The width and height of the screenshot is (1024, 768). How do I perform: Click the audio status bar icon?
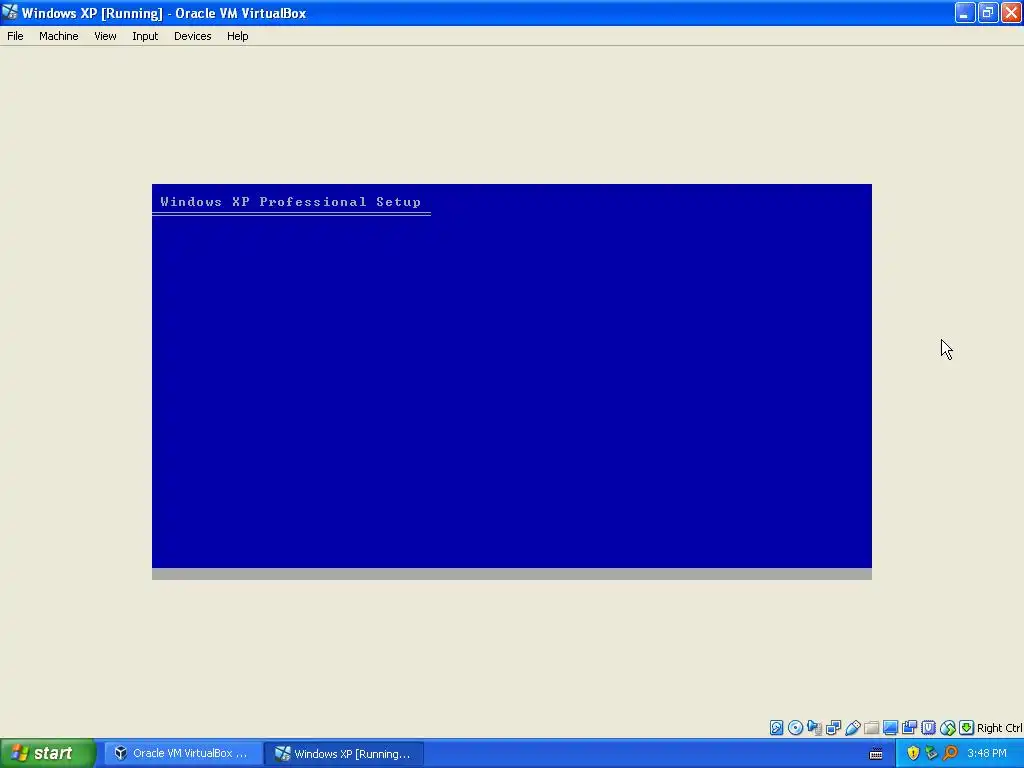tap(814, 728)
